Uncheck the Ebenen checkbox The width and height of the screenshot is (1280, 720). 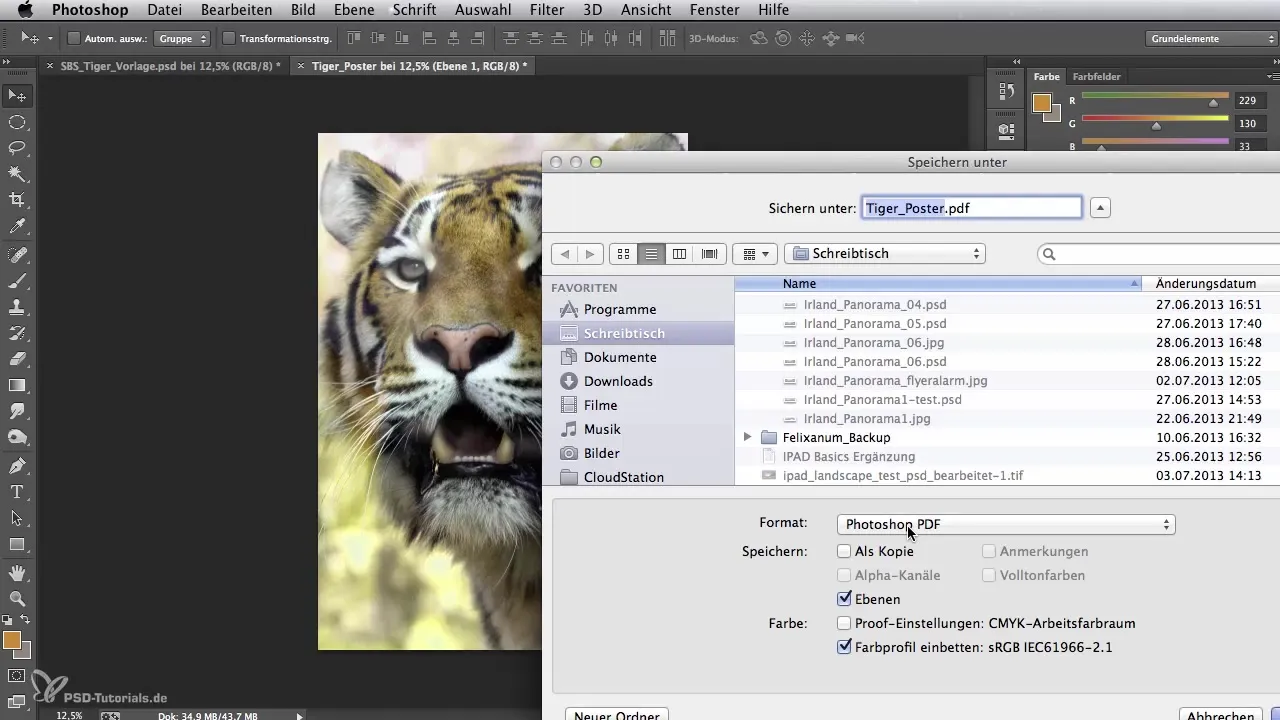pos(844,599)
